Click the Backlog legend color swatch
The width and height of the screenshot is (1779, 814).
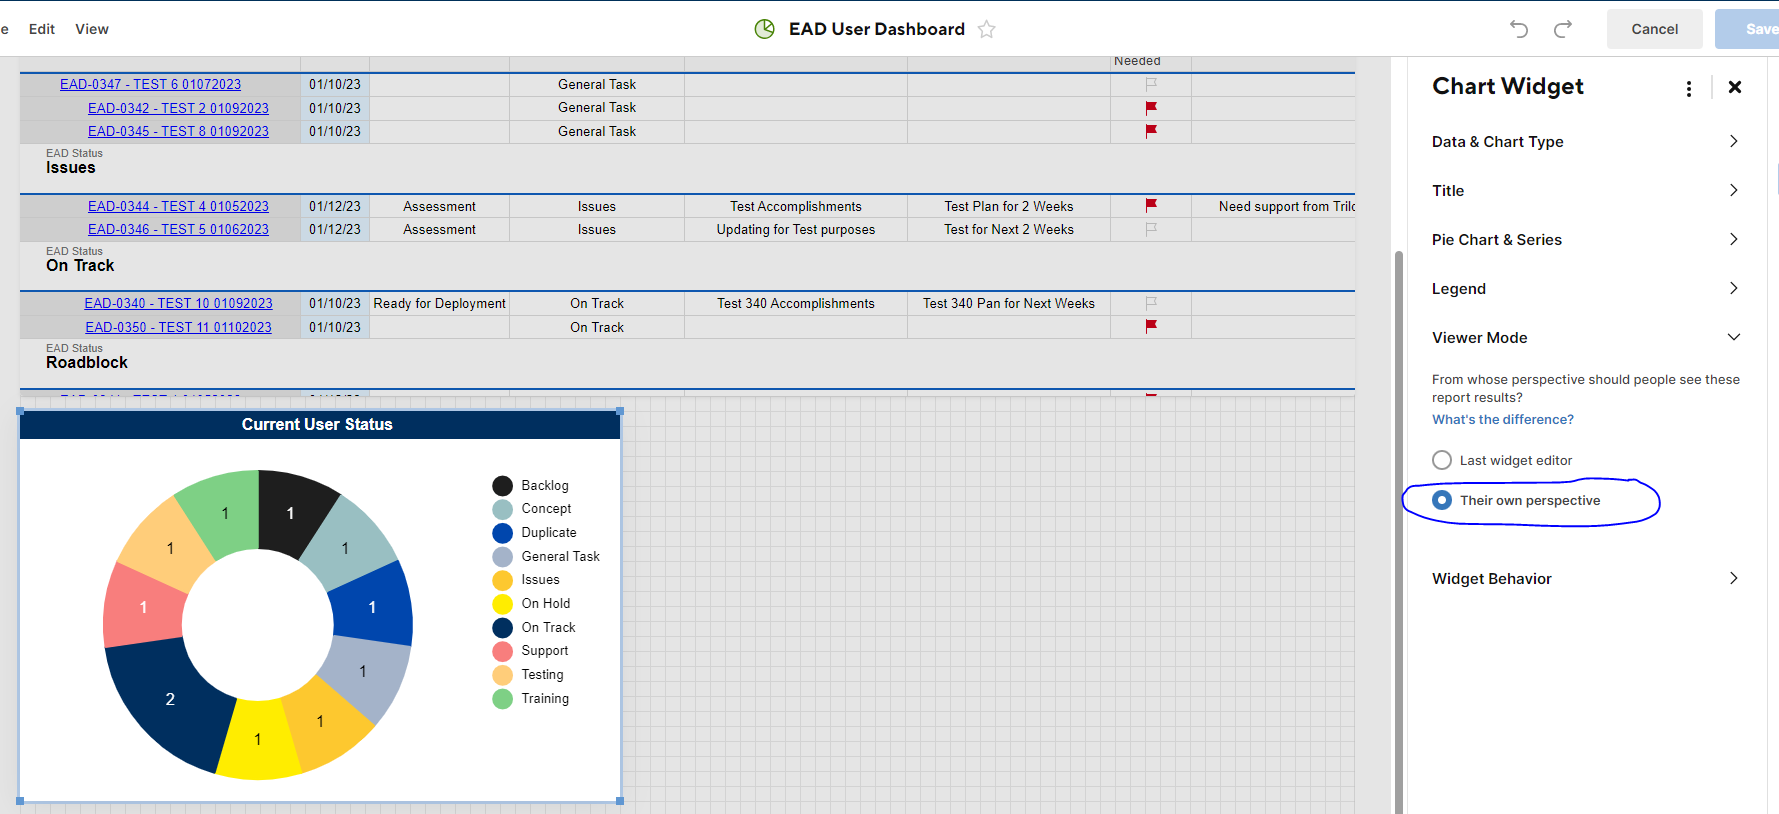point(502,485)
